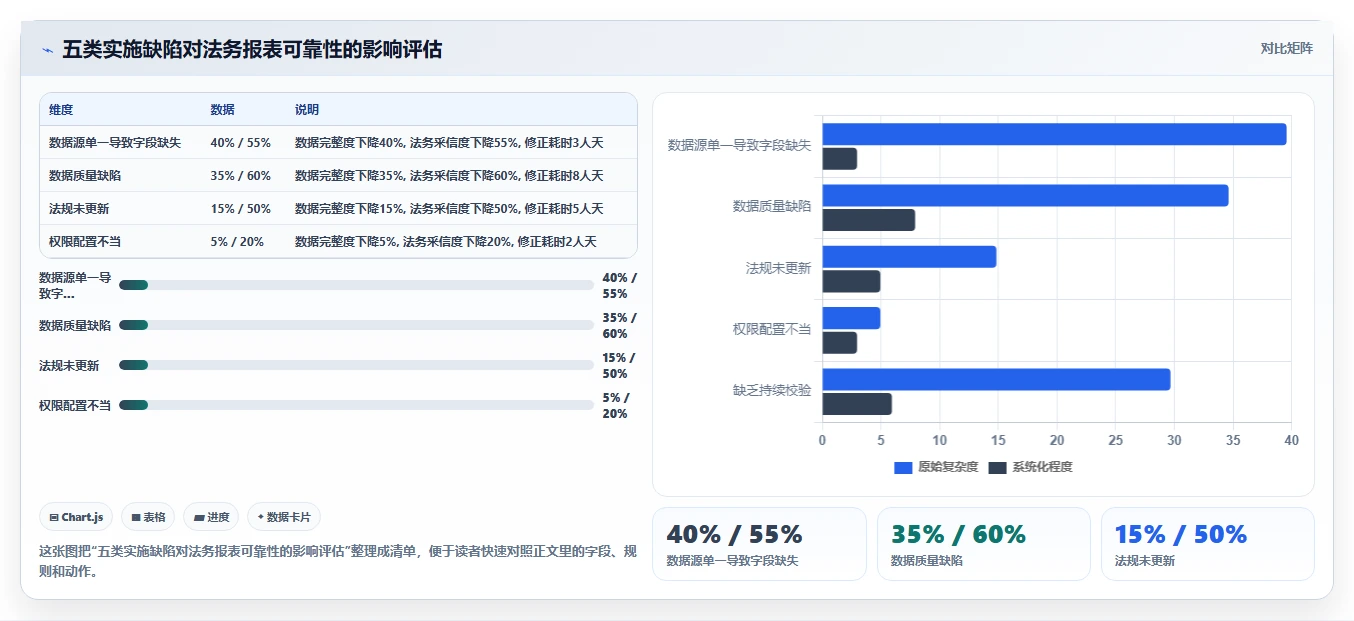Click description mentioning 修正耗时8人天
The height and width of the screenshot is (621, 1354).
449,175
